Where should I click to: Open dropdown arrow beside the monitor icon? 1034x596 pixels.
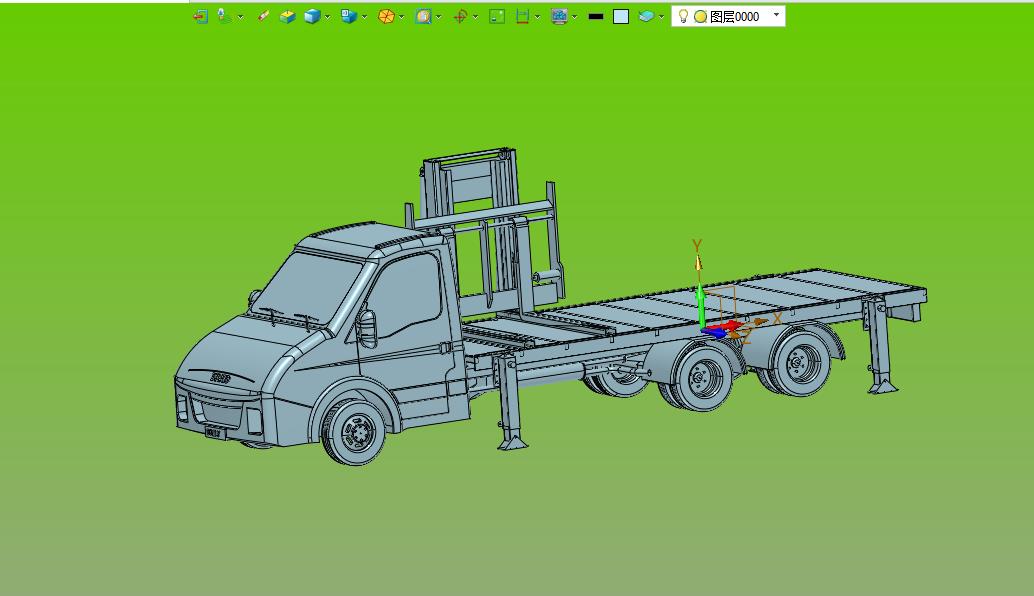coord(574,17)
